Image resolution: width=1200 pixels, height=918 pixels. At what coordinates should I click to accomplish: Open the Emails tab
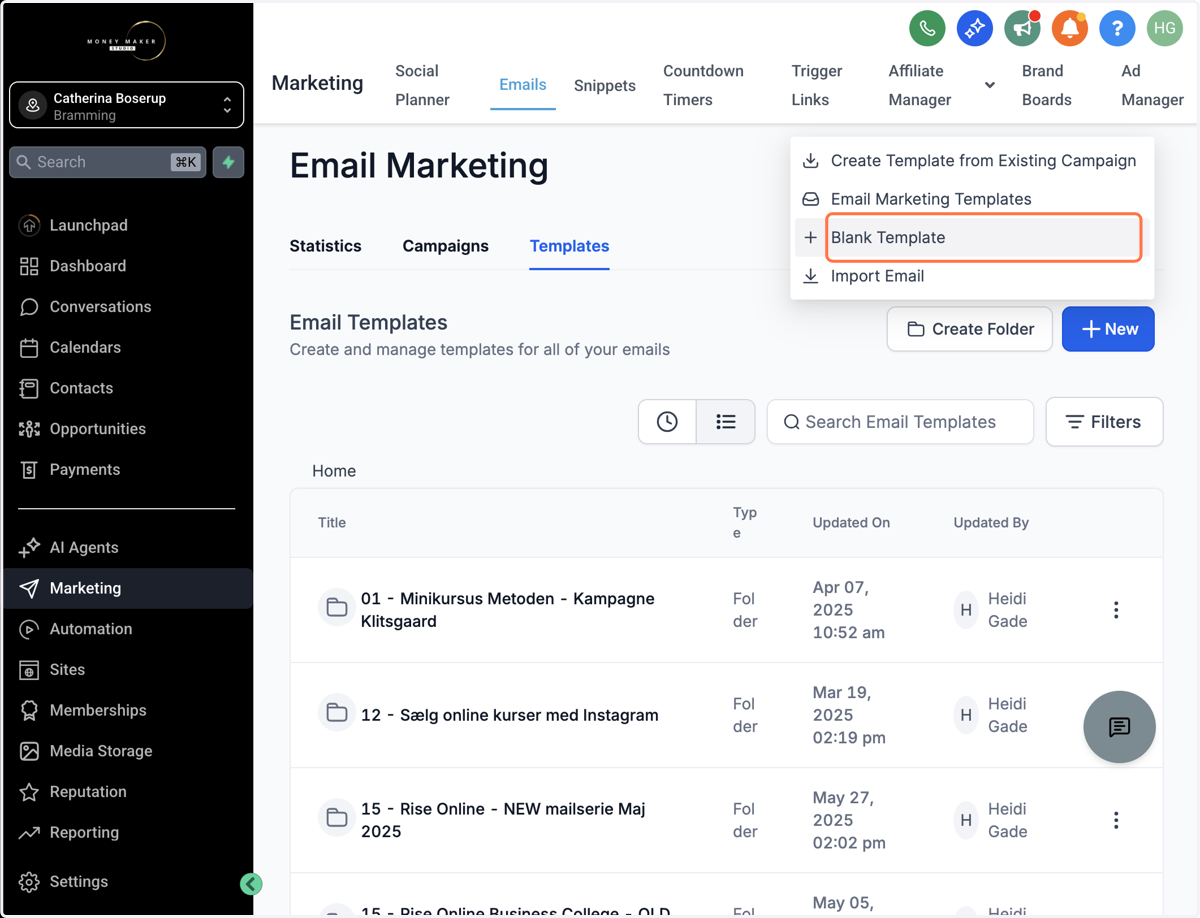point(523,85)
